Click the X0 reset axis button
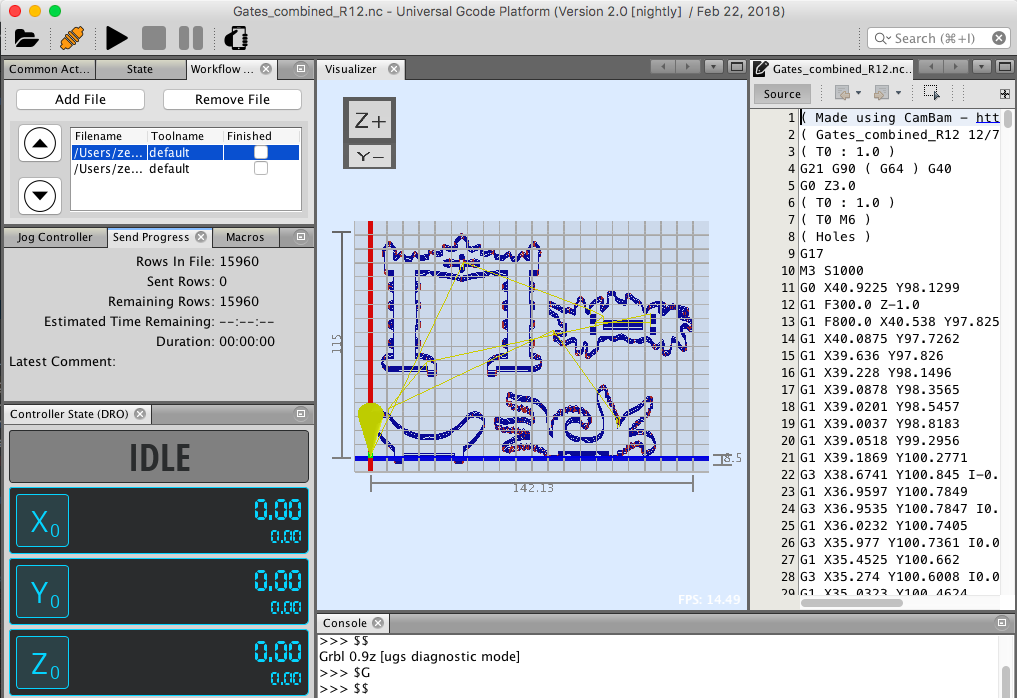 pyautogui.click(x=42, y=521)
